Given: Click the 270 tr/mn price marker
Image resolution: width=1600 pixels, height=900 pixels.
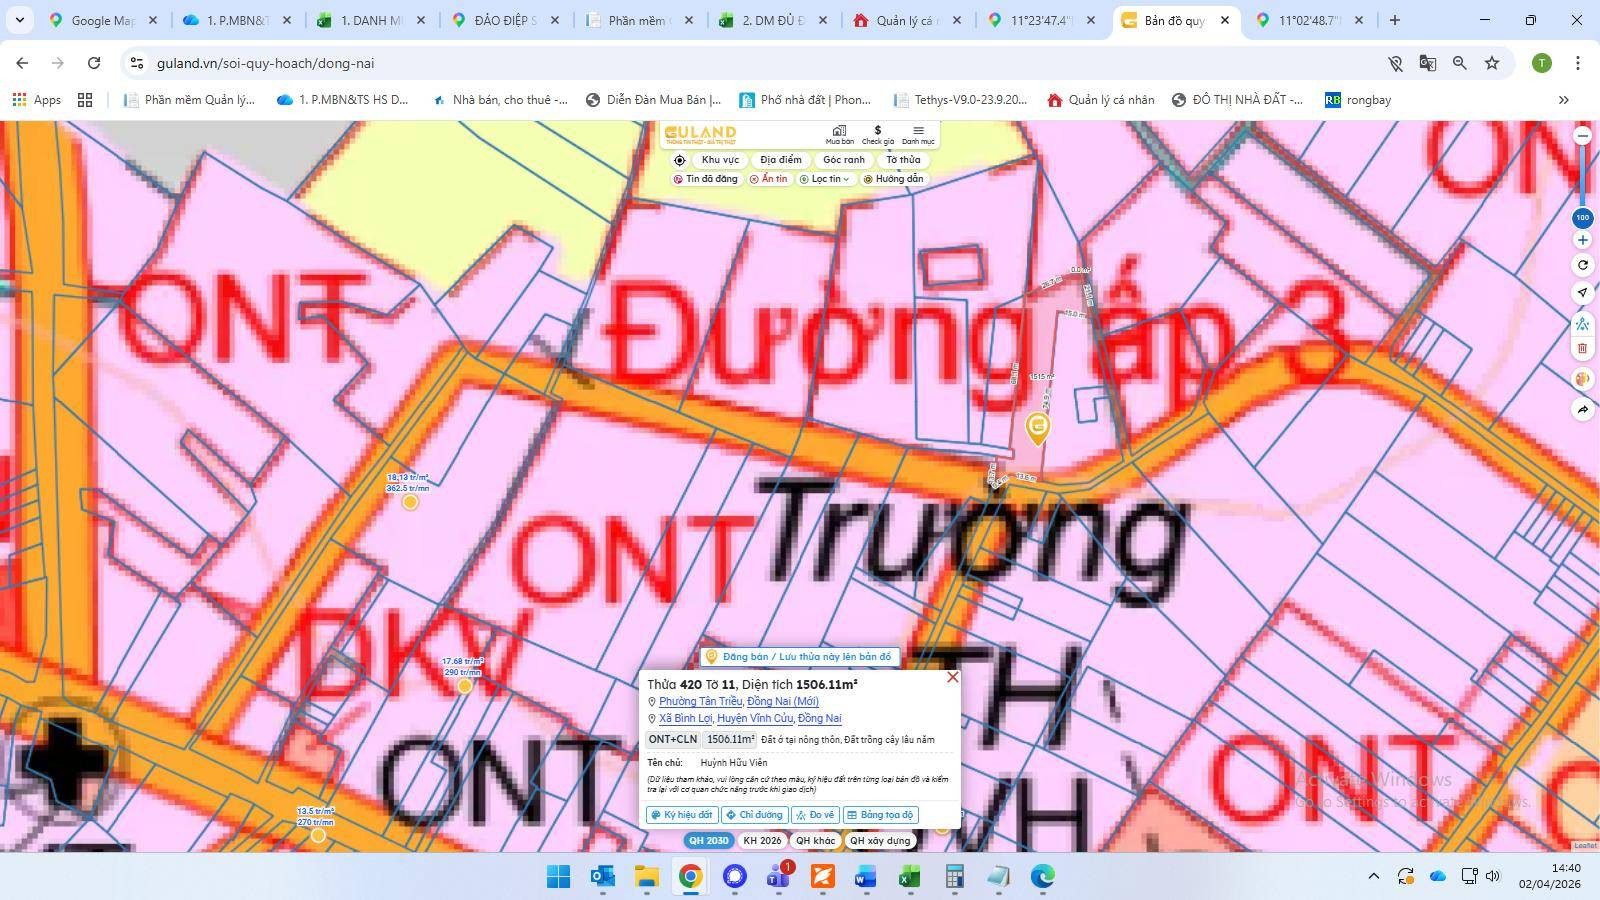Looking at the screenshot, I should [318, 835].
